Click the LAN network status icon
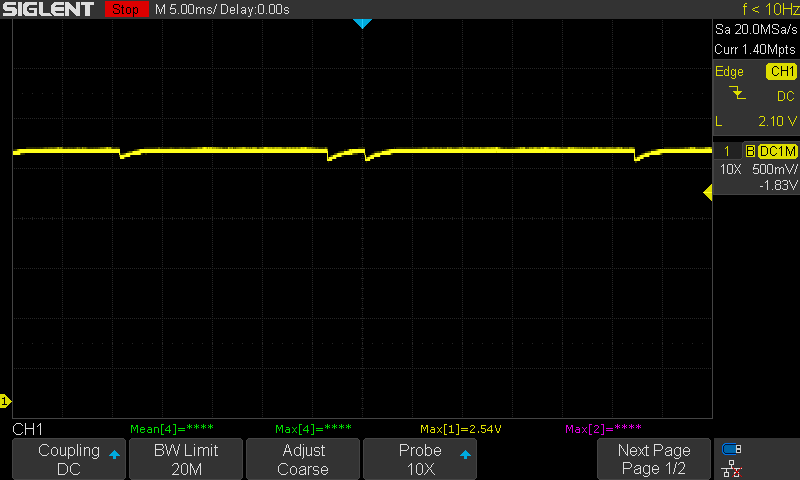800x480 pixels. point(732,468)
